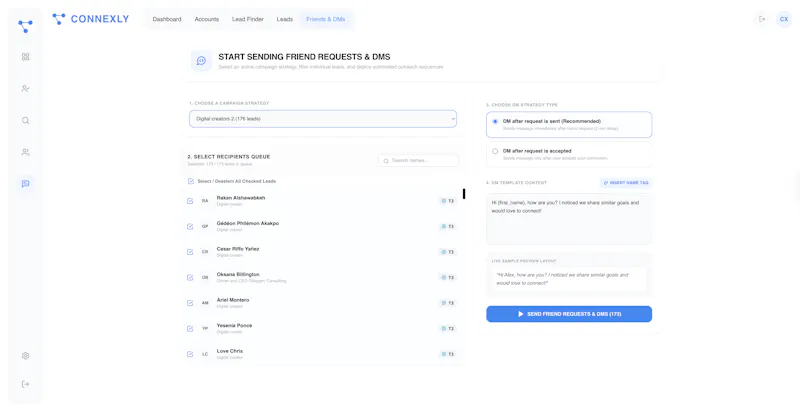Click the CR avatar for Cesar Riffo Yañez
Viewport: 800px width, 408px height.
click(205, 252)
